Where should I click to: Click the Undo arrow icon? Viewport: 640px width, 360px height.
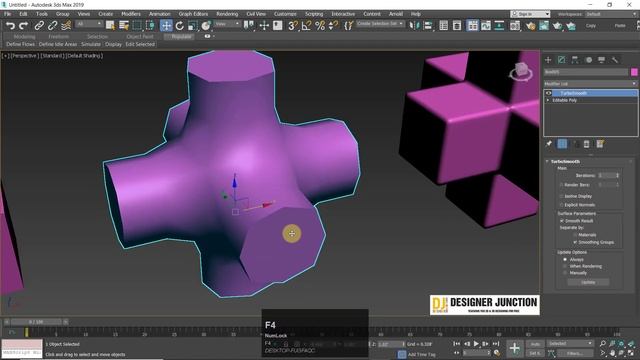(x=11, y=26)
